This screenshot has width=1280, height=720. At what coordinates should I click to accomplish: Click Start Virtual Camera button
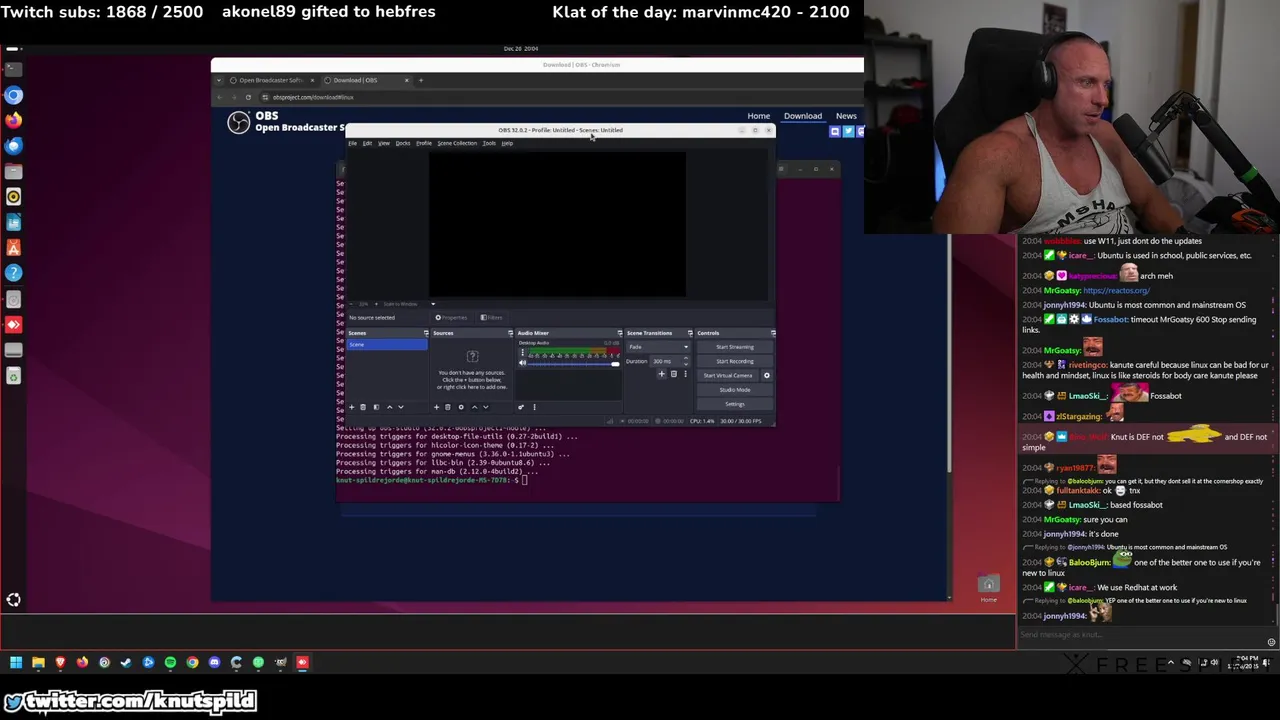coord(728,375)
